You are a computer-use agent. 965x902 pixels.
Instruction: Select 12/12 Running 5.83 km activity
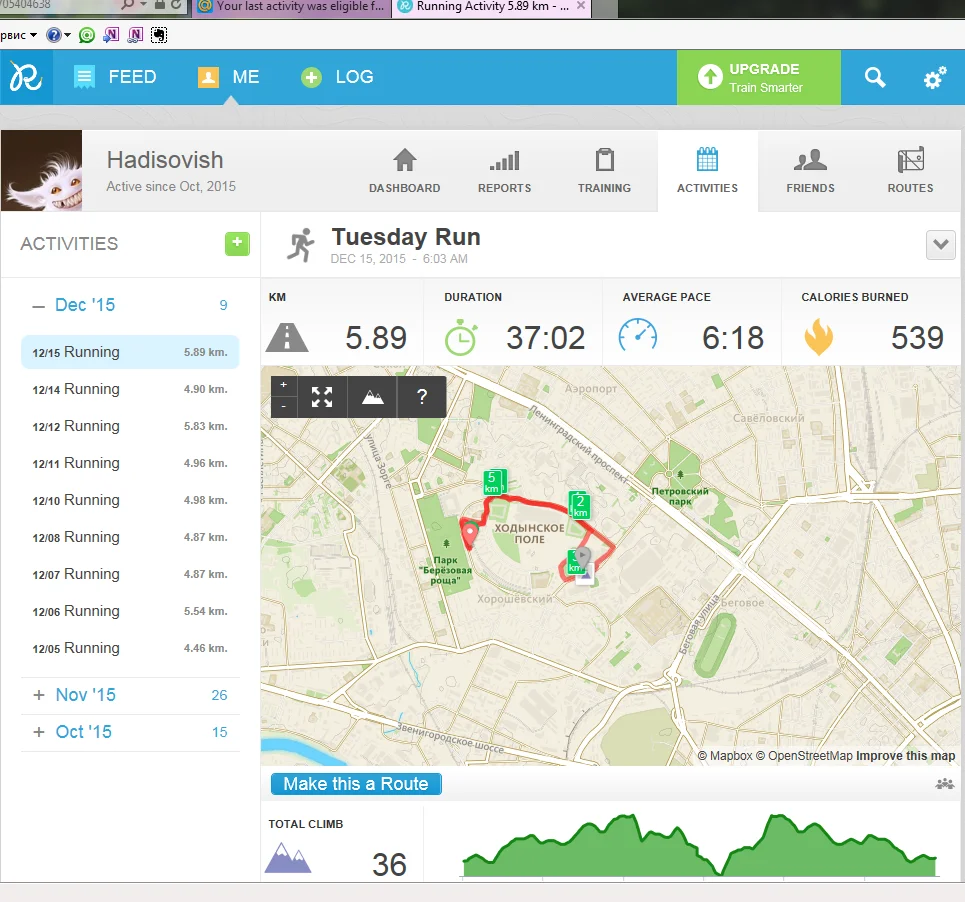click(x=130, y=426)
